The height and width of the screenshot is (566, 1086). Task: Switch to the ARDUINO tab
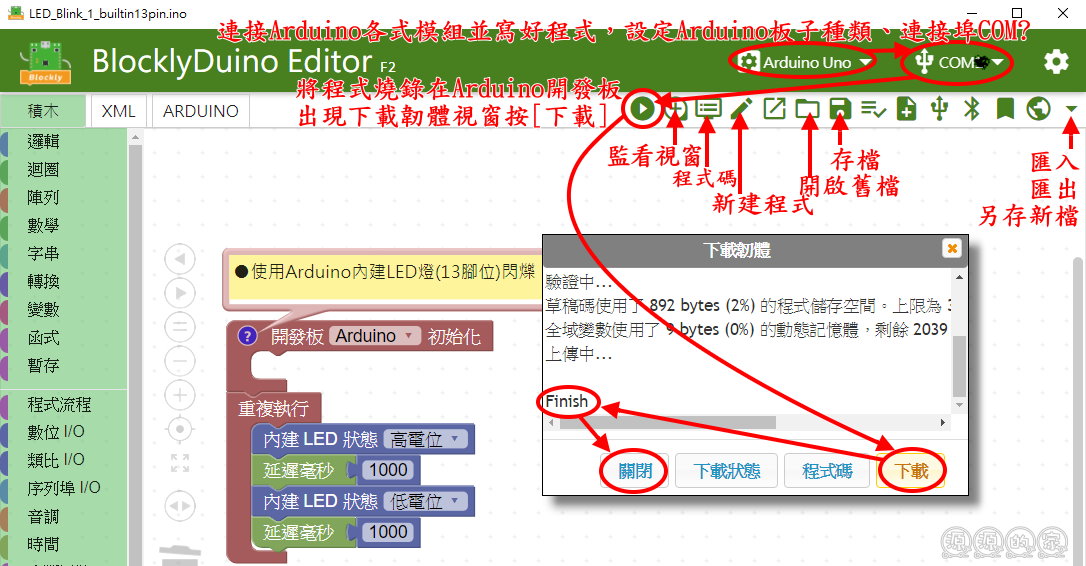click(201, 111)
